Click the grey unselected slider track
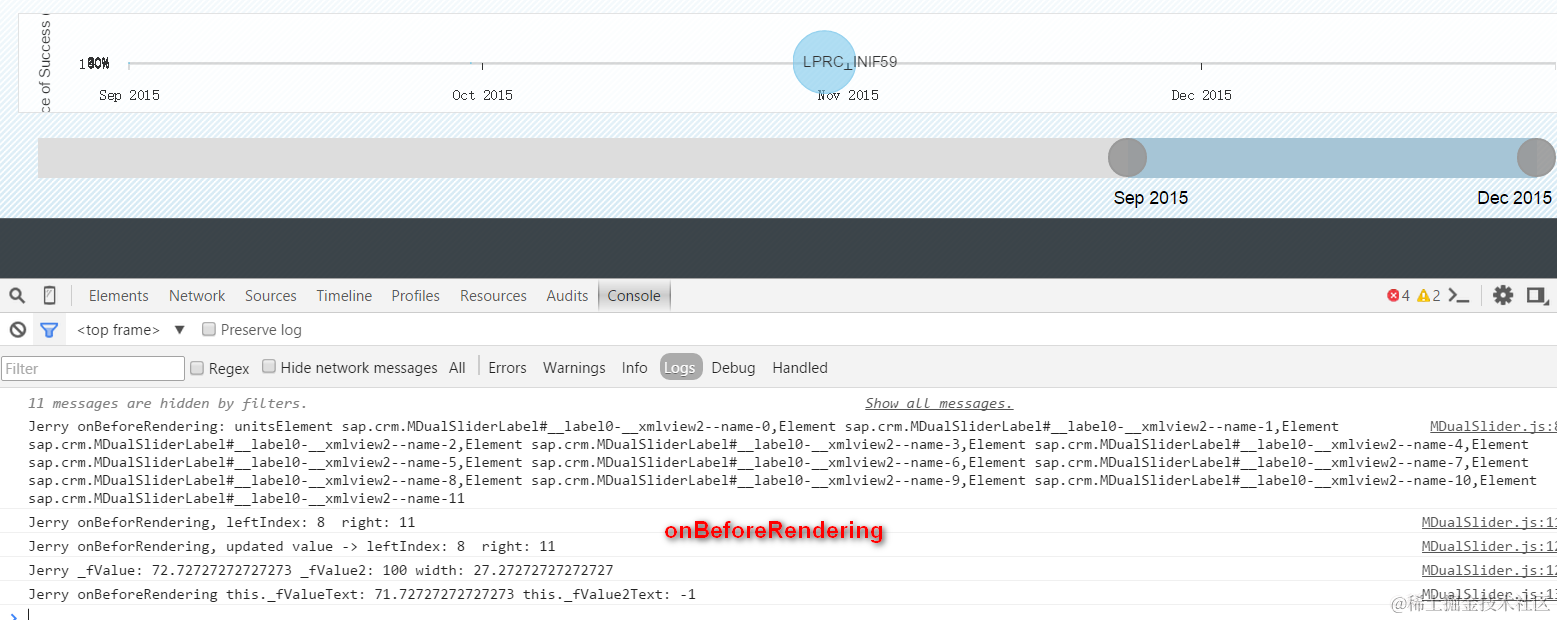The image size is (1557, 620). pos(573,158)
